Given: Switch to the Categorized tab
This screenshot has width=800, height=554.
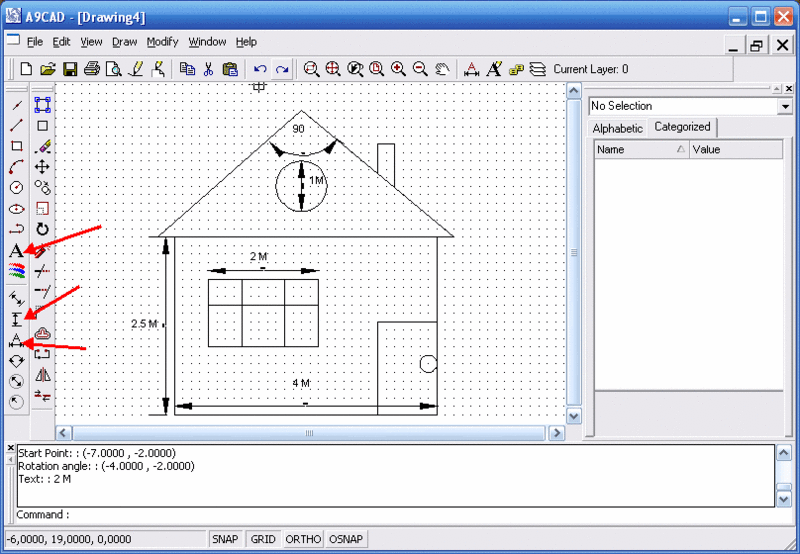Looking at the screenshot, I should coord(682,127).
